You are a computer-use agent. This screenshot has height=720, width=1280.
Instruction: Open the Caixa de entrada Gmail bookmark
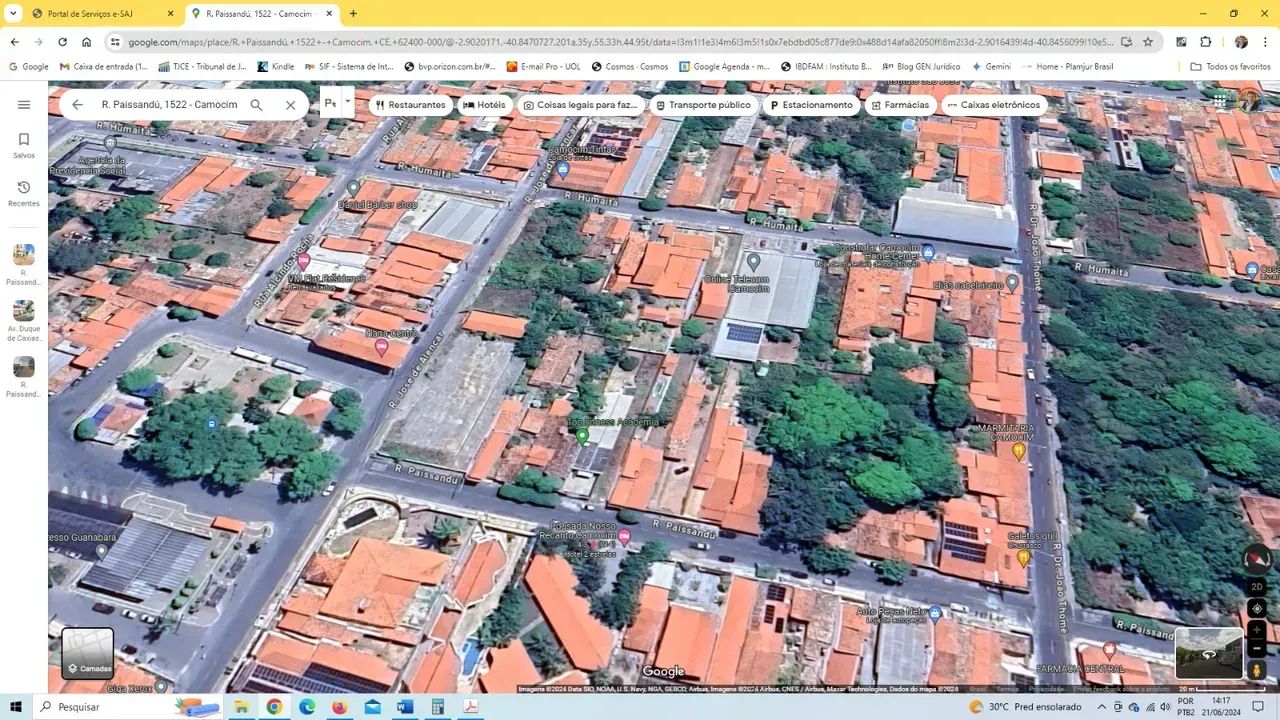(x=103, y=67)
